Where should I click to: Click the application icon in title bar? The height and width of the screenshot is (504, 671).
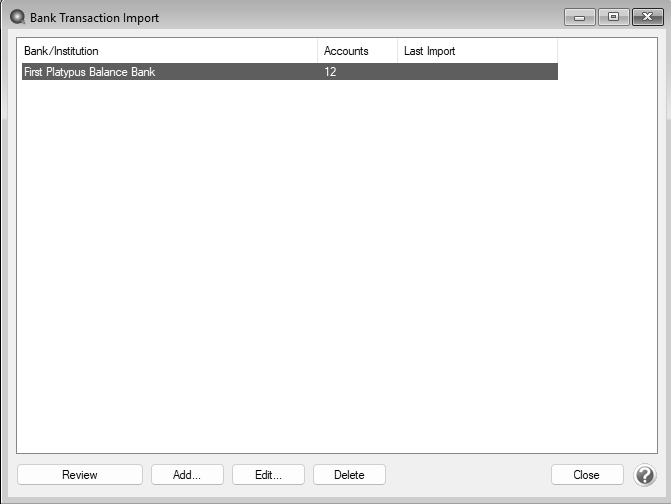[17, 17]
